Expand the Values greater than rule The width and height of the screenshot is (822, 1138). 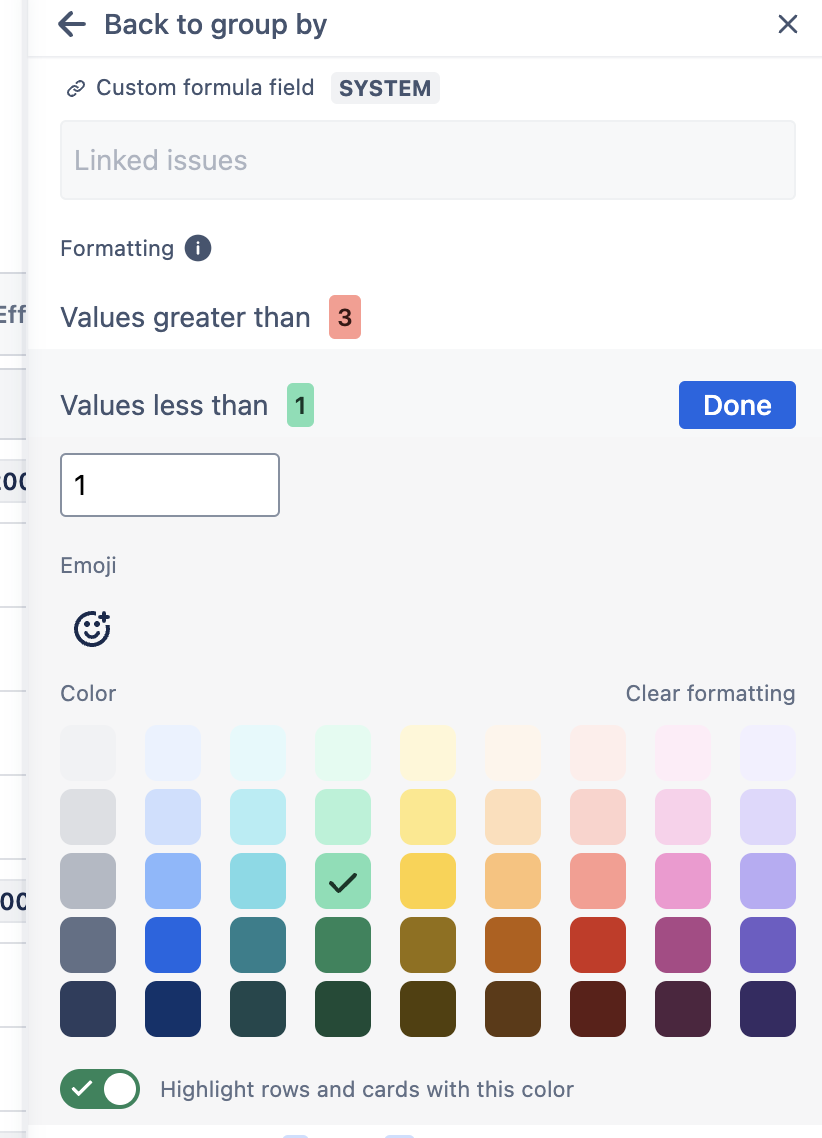click(x=186, y=317)
